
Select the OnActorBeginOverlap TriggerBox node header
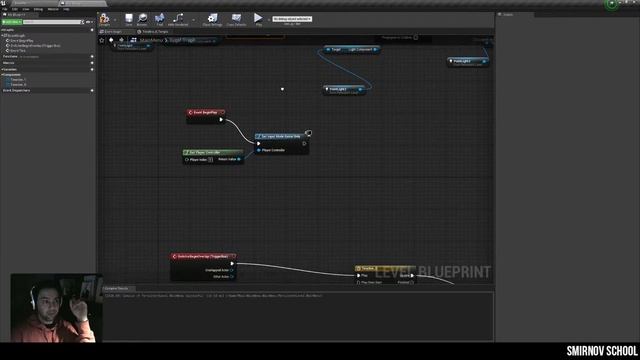(x=203, y=256)
